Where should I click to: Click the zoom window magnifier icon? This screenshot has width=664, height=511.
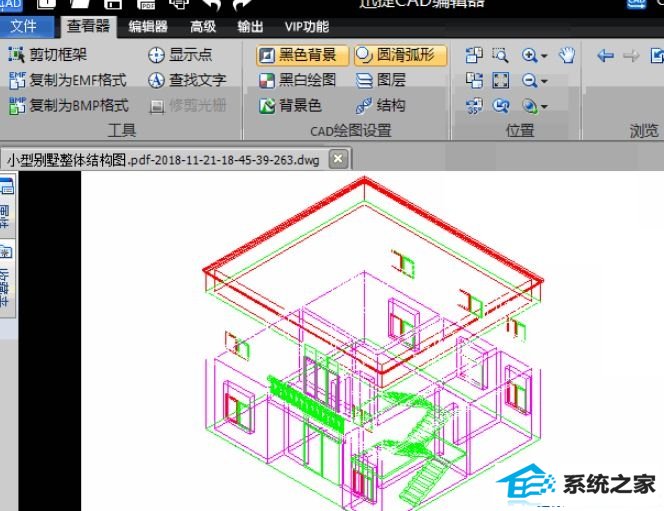coord(501,56)
